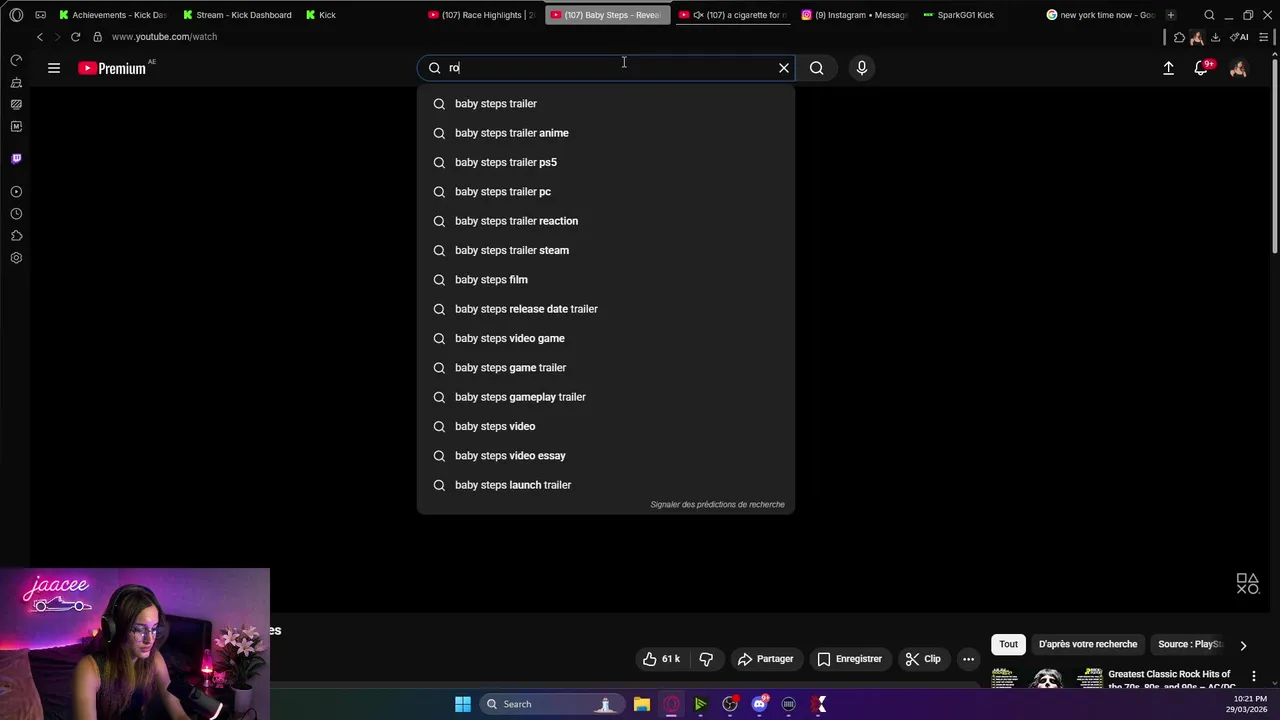The width and height of the screenshot is (1280, 720).
Task: Switch to muted 'a cigarette for' tab
Action: tap(732, 15)
